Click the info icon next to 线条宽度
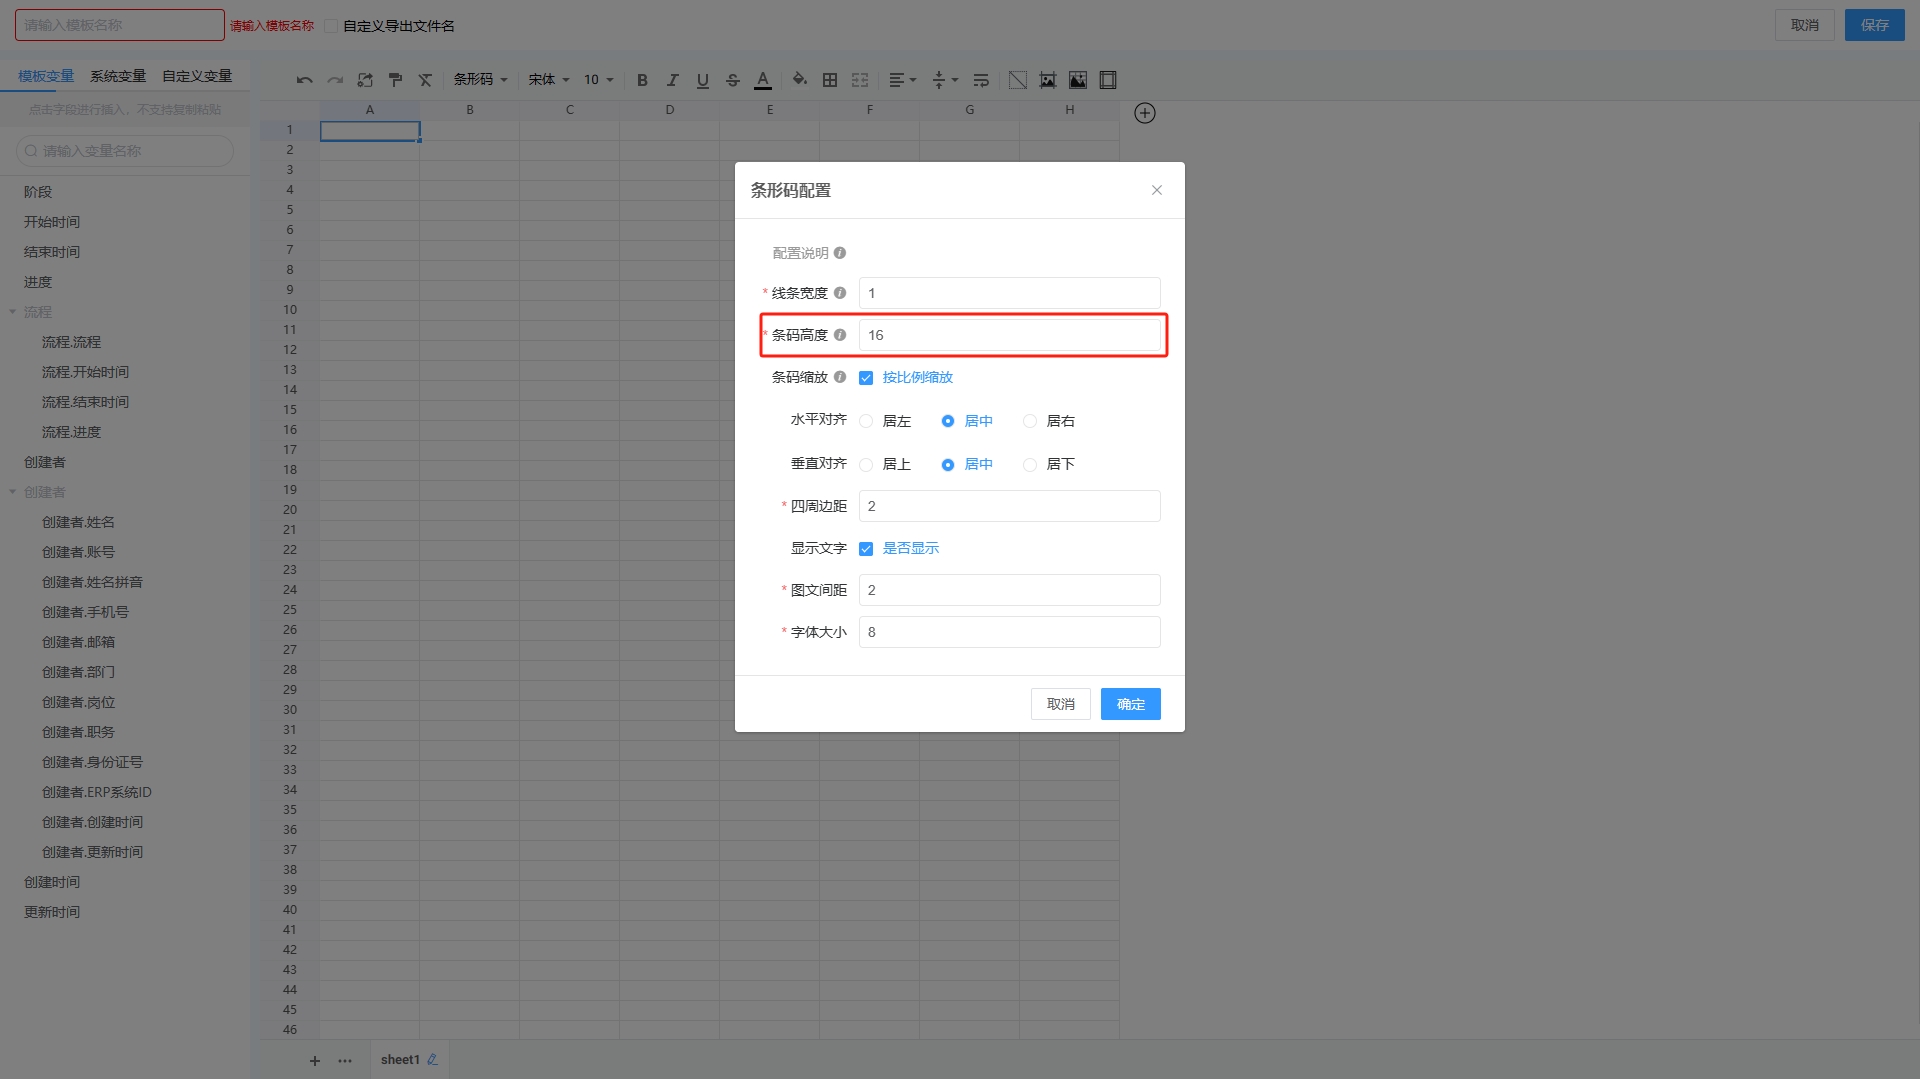 click(x=840, y=293)
